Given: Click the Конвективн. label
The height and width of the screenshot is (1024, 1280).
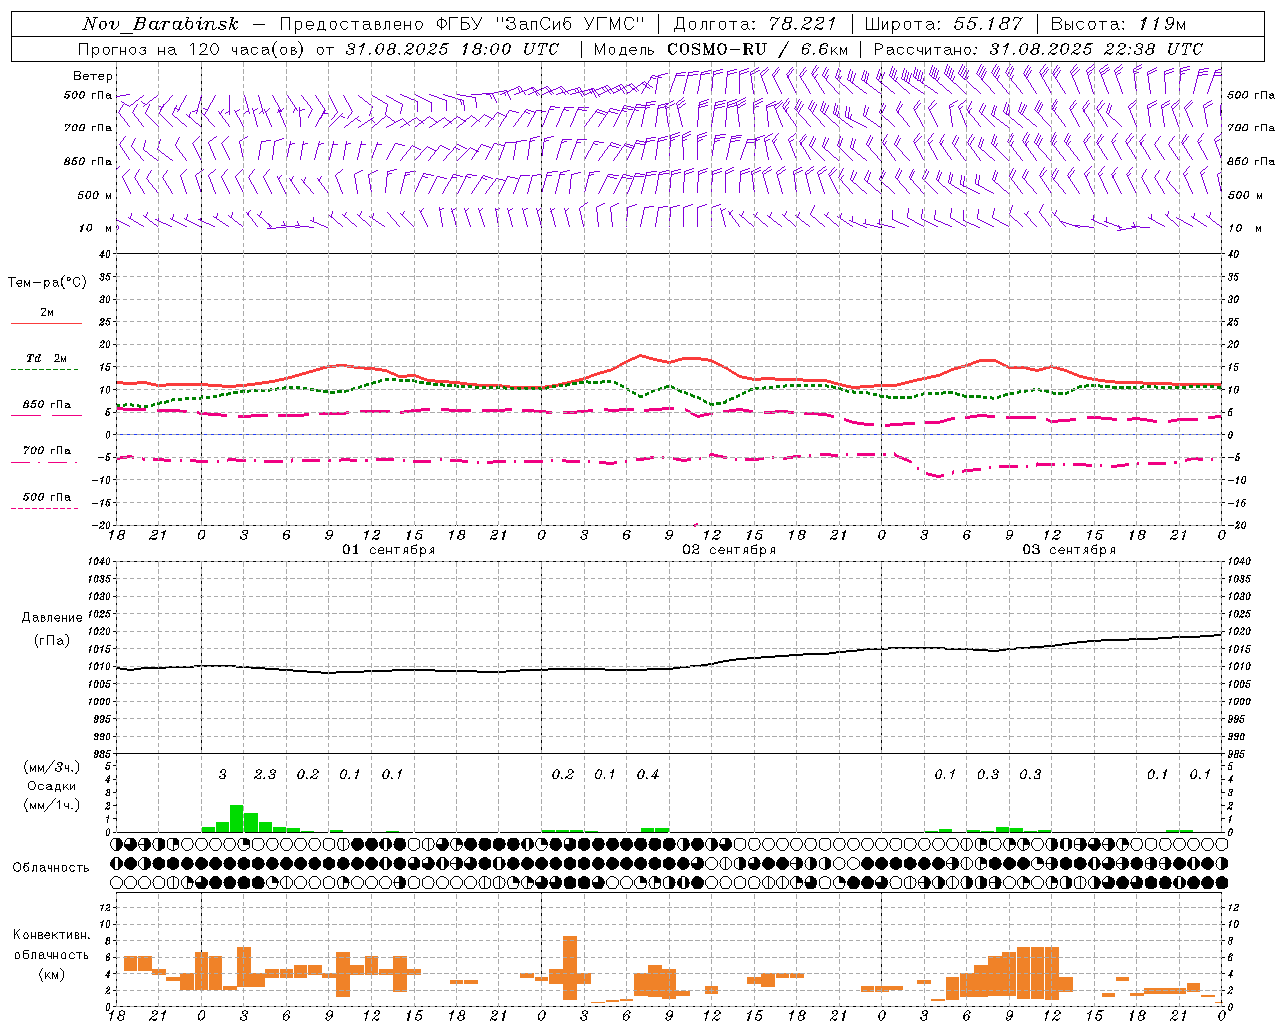Looking at the screenshot, I should [x=52, y=935].
